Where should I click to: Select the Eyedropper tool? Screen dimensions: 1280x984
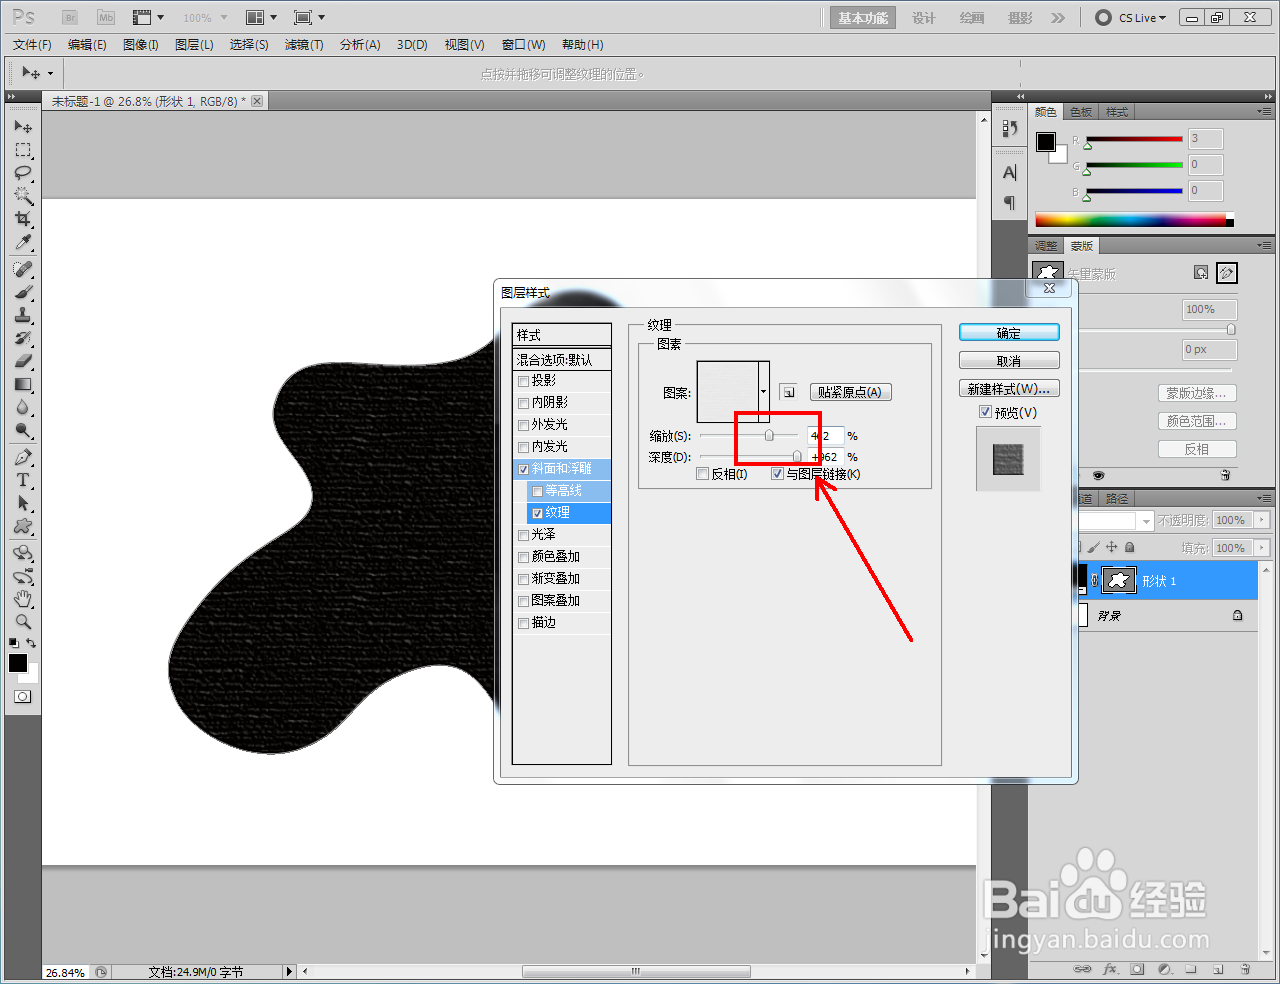pos(23,242)
